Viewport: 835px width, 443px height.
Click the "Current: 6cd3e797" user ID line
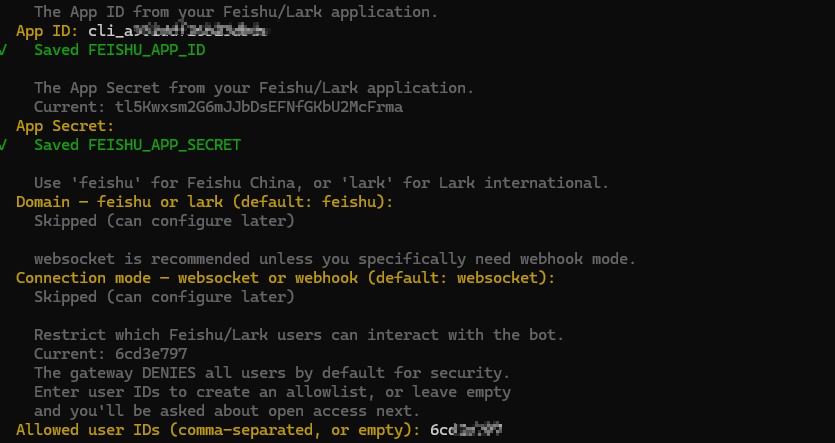coord(110,354)
